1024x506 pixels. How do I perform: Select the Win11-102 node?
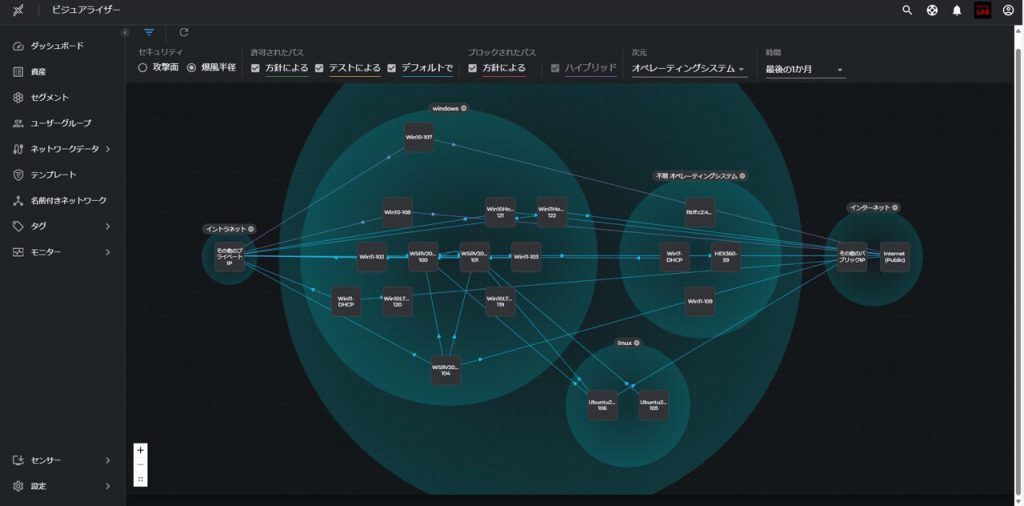click(372, 257)
